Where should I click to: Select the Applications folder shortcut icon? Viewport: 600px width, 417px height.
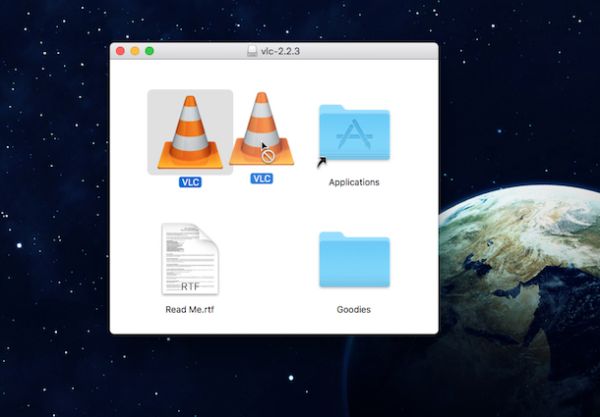pos(354,134)
